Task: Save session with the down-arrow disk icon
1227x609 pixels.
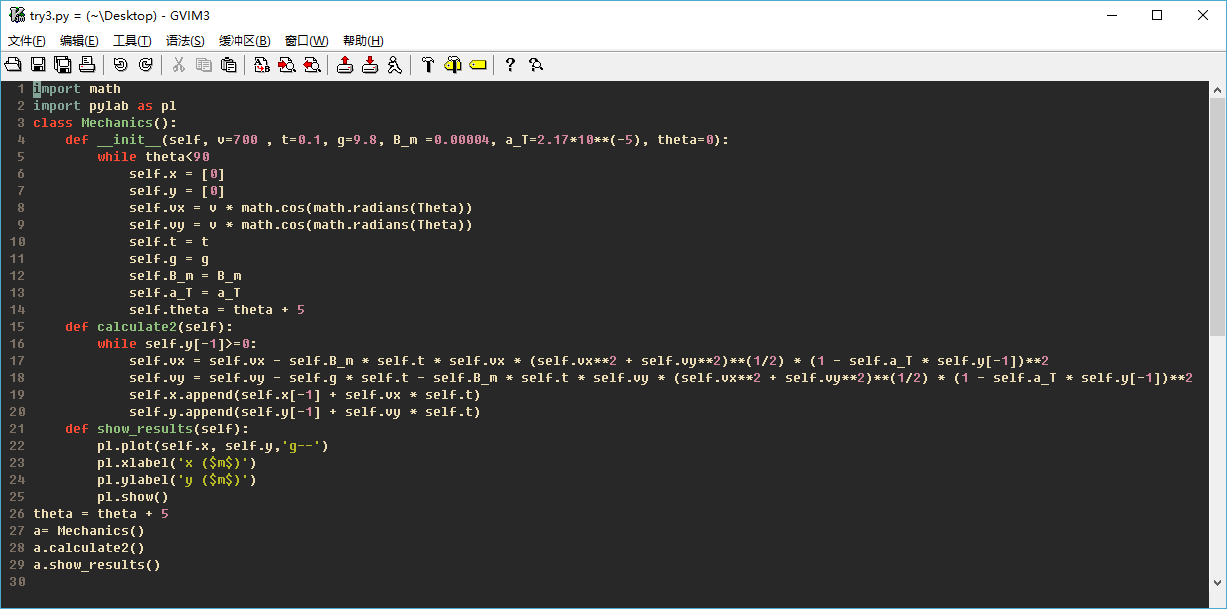Action: pos(370,65)
